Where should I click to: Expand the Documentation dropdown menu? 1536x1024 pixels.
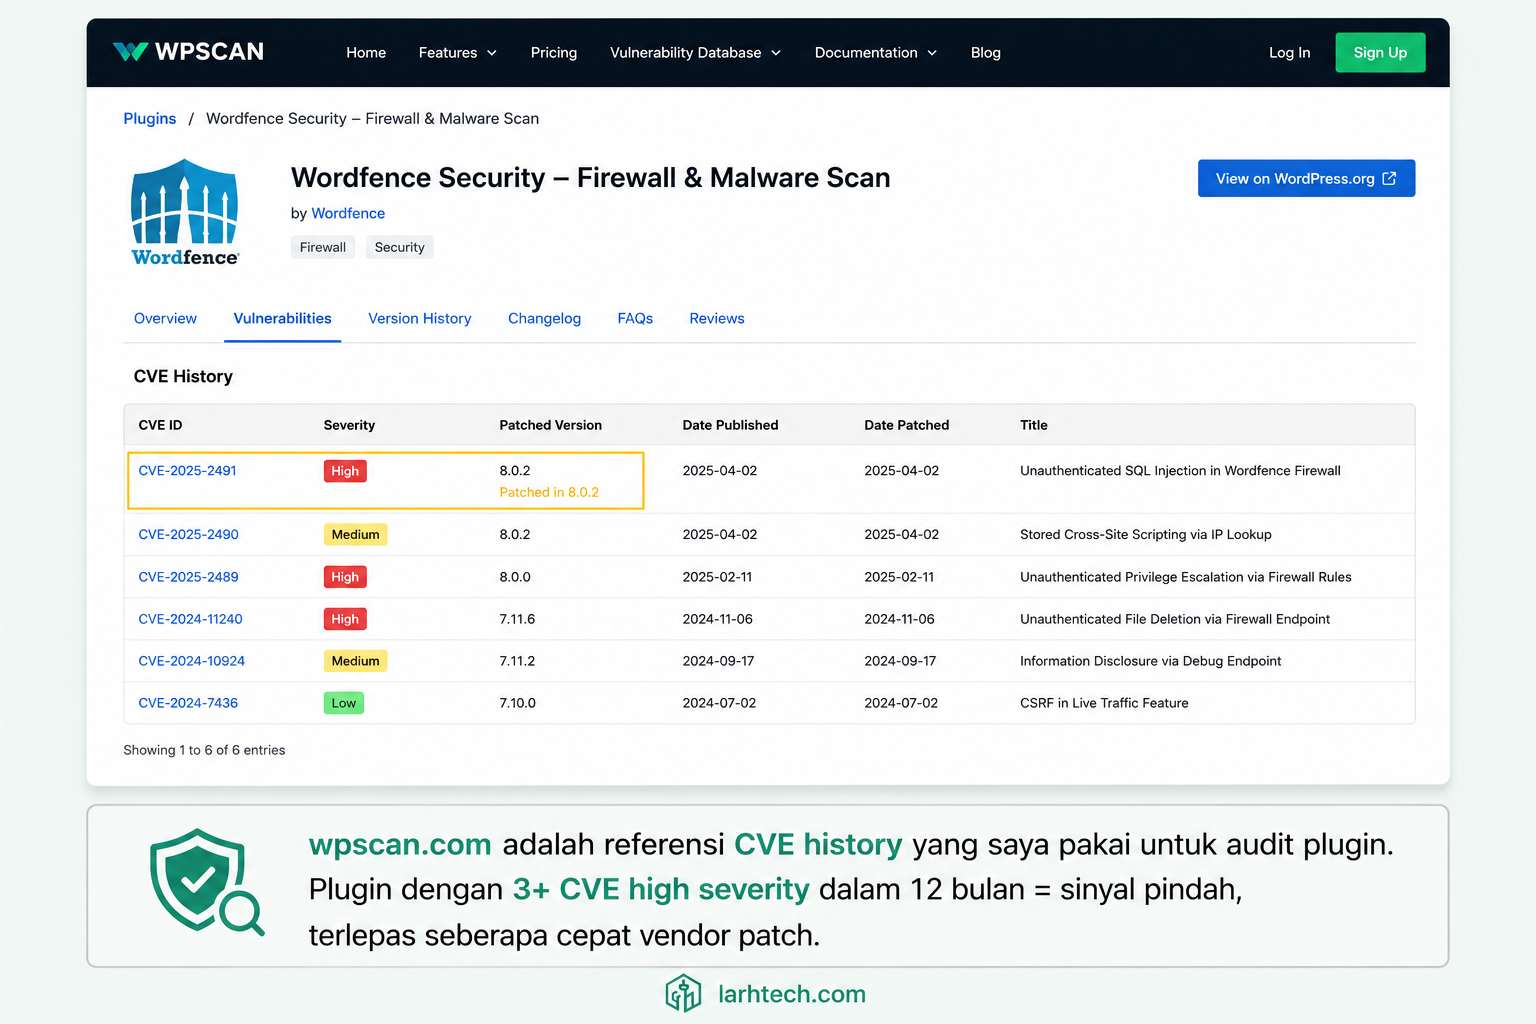(x=876, y=52)
